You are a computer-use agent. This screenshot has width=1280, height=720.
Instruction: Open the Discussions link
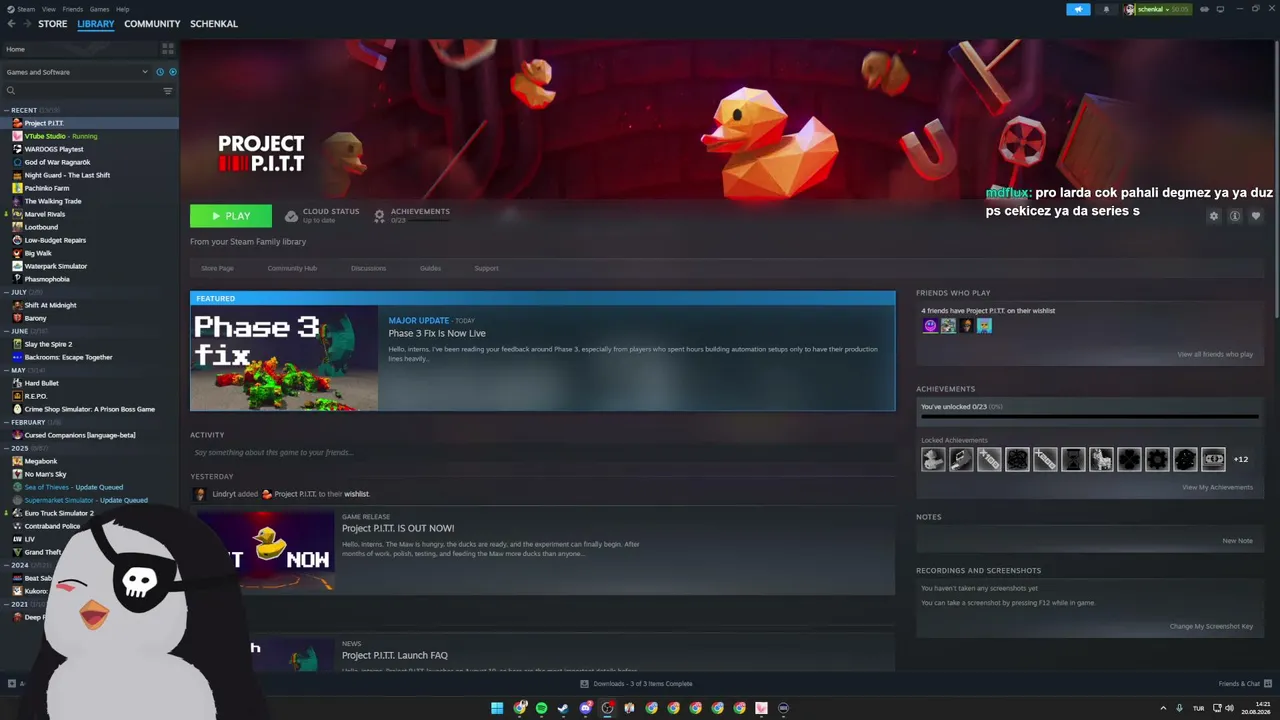(368, 268)
